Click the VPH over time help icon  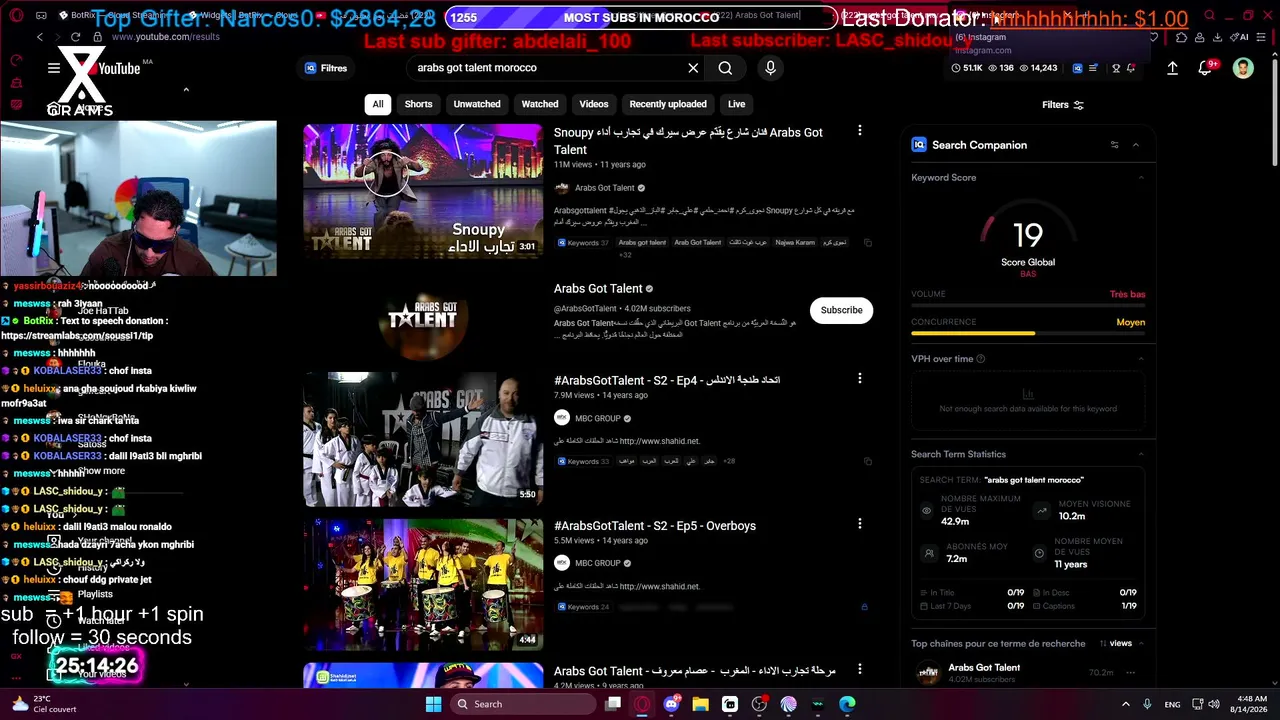[980, 359]
